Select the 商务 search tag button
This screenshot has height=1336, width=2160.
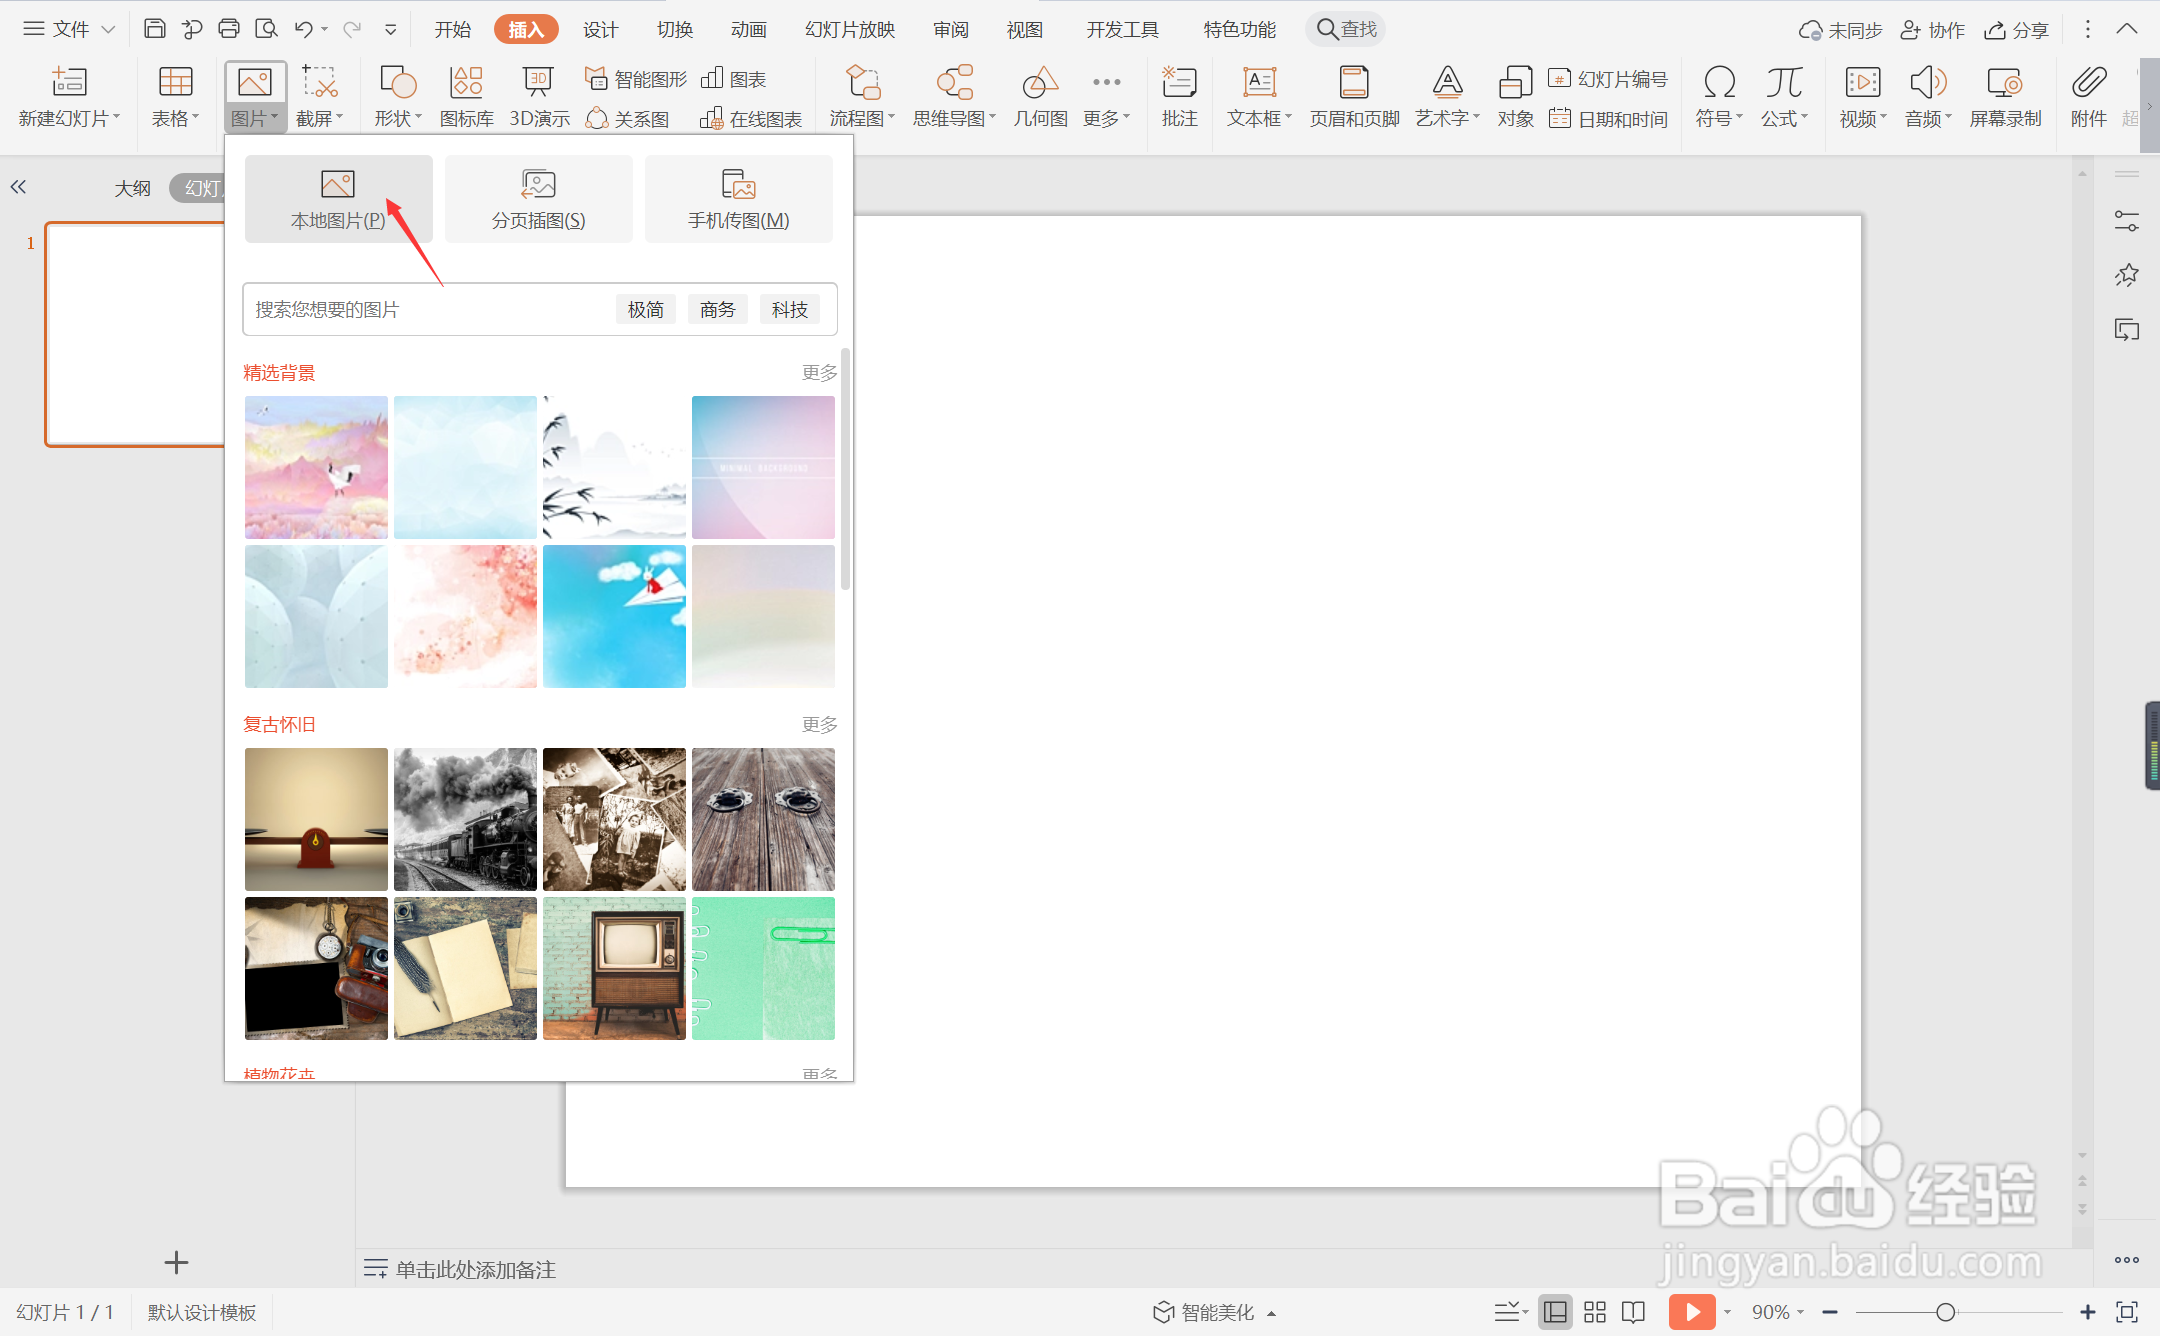click(x=717, y=310)
